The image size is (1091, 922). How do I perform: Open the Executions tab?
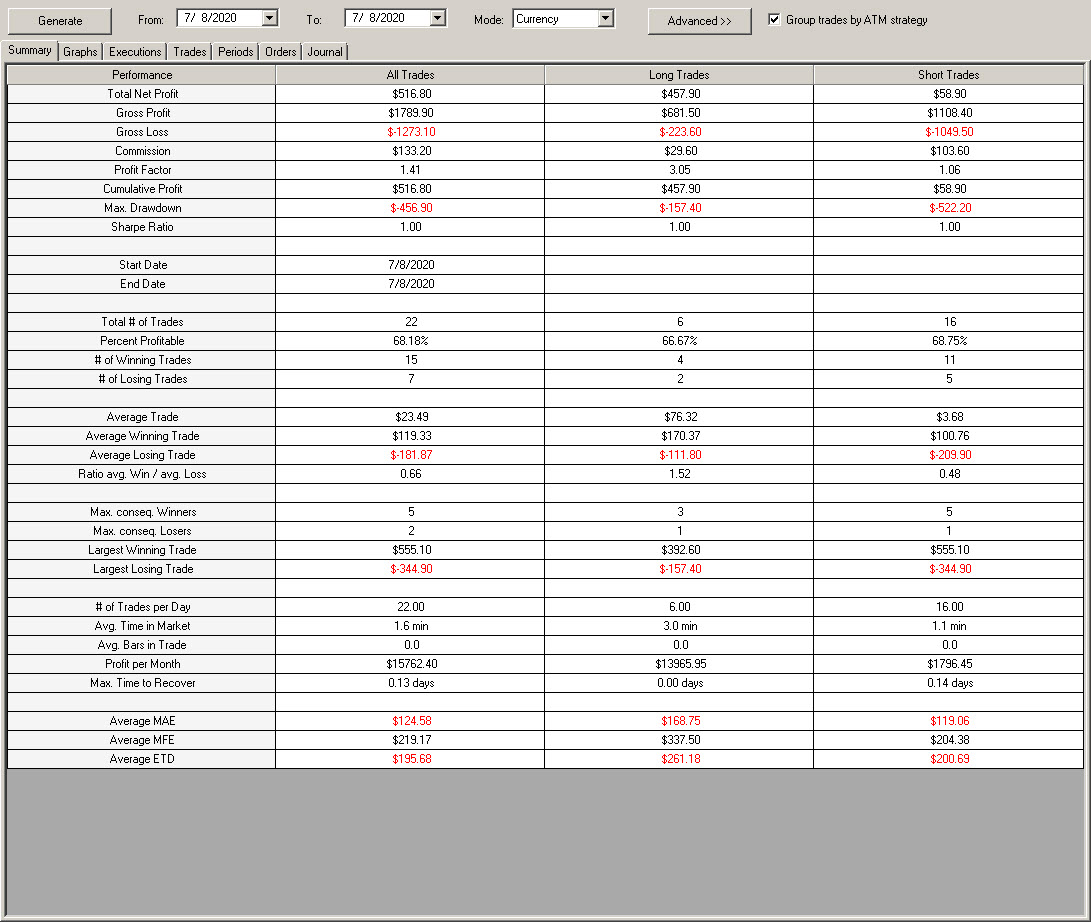pos(135,51)
